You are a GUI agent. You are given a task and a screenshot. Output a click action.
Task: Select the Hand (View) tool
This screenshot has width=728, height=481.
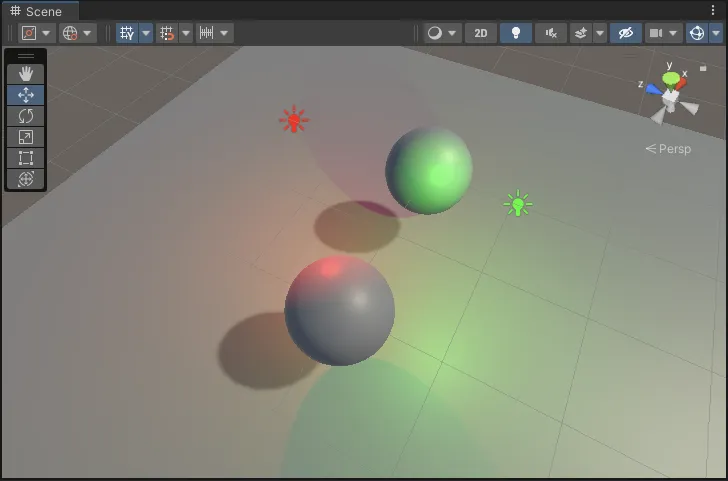(x=26, y=74)
